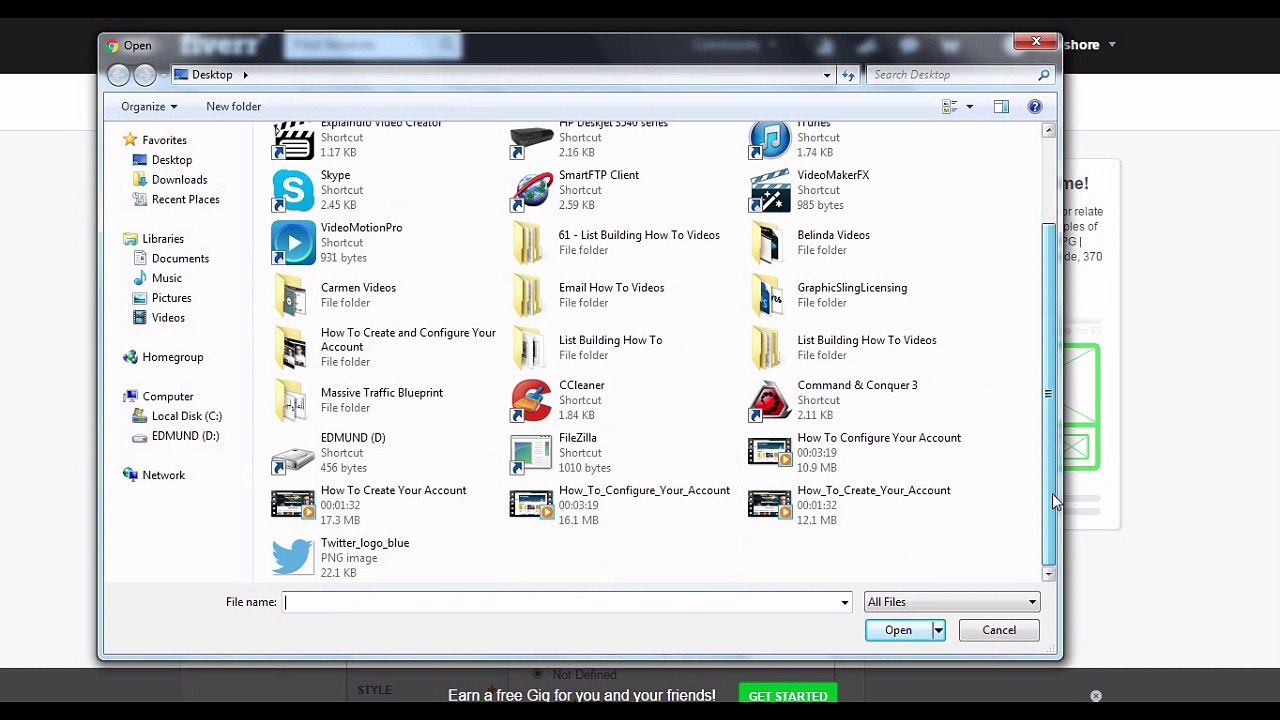Click the refresh icon beside address bar
The width and height of the screenshot is (1280, 720).
[848, 75]
